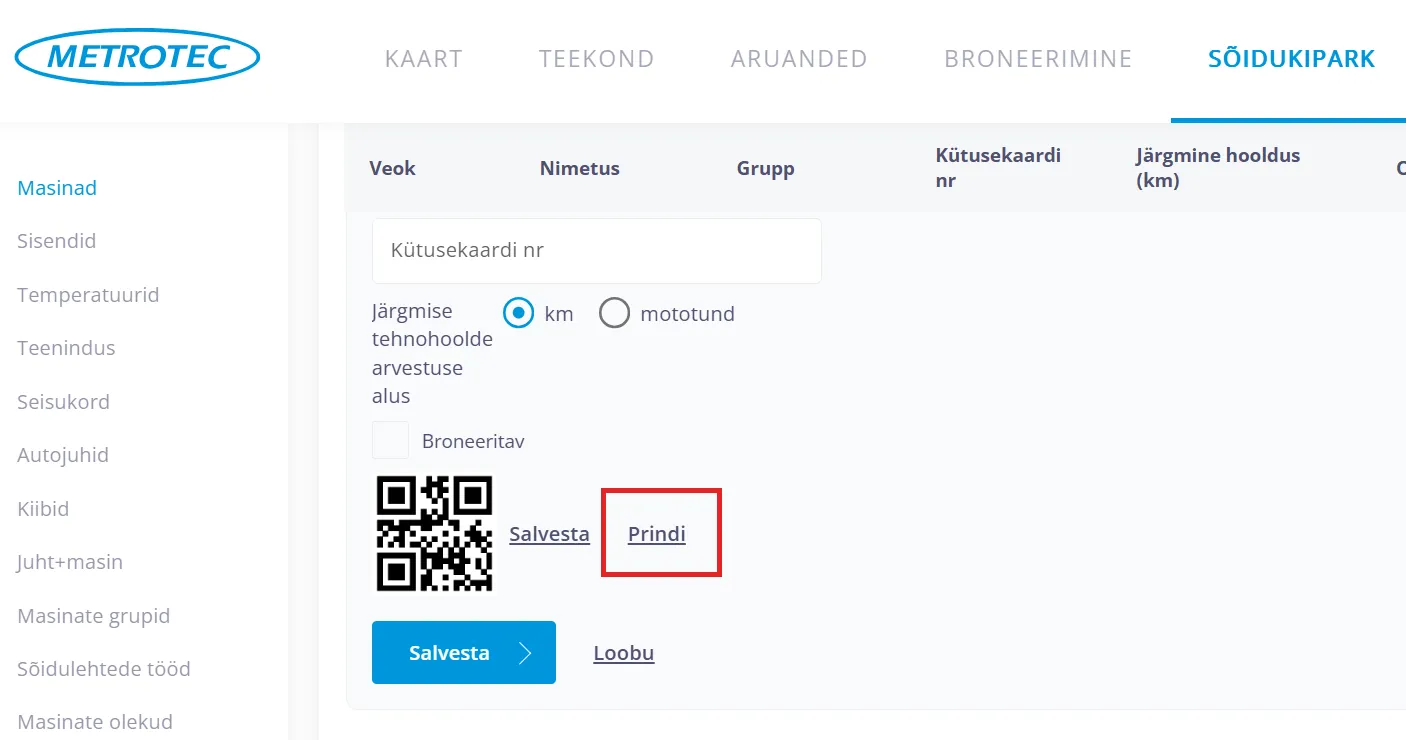Image resolution: width=1406 pixels, height=740 pixels.
Task: Open the Aruanded tab
Action: point(799,59)
